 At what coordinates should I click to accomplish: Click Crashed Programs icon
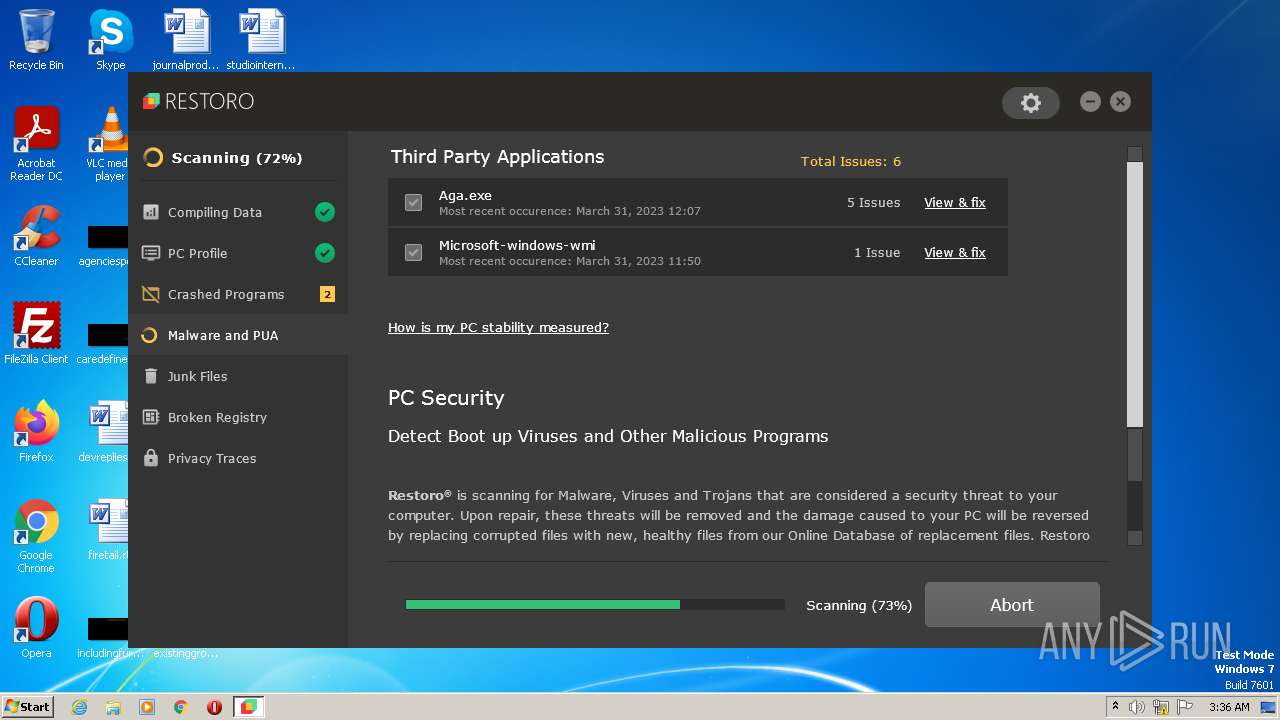(x=151, y=294)
